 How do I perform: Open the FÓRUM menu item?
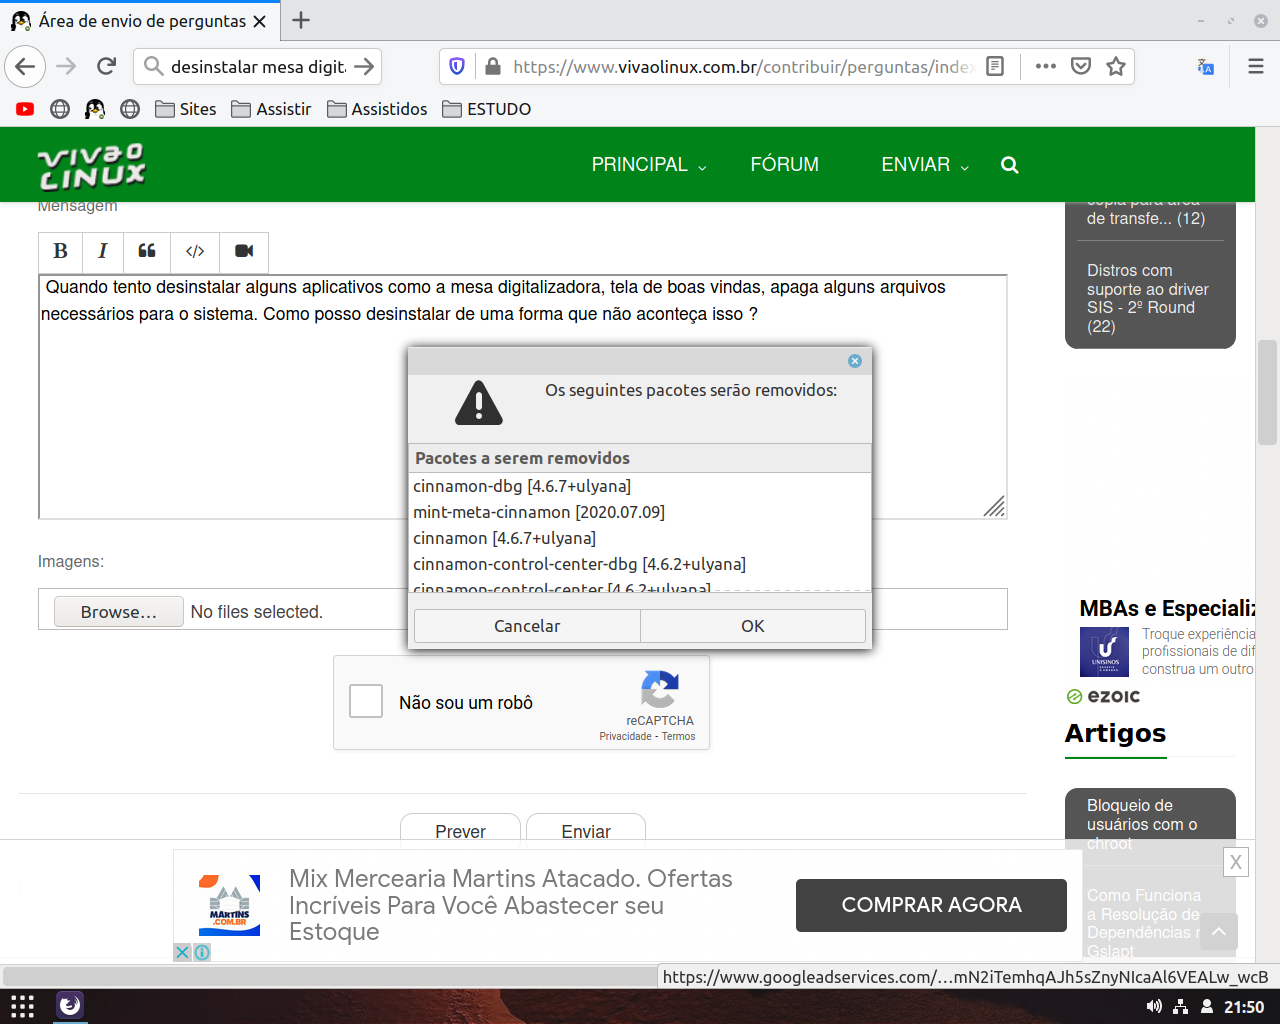click(x=784, y=165)
